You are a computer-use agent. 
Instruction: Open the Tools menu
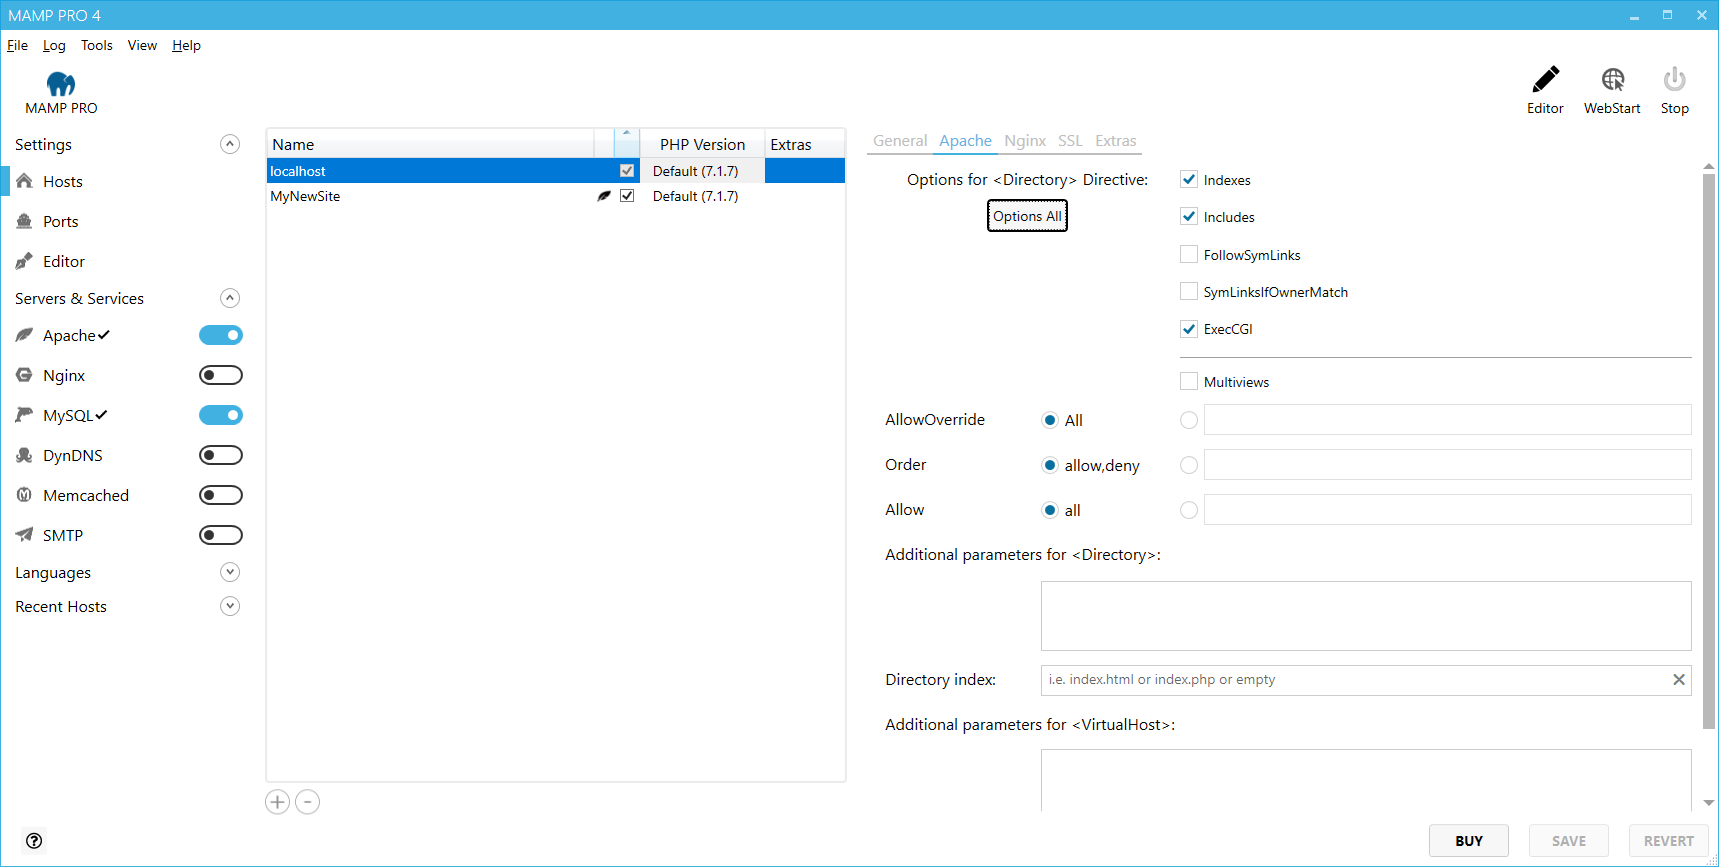click(97, 45)
